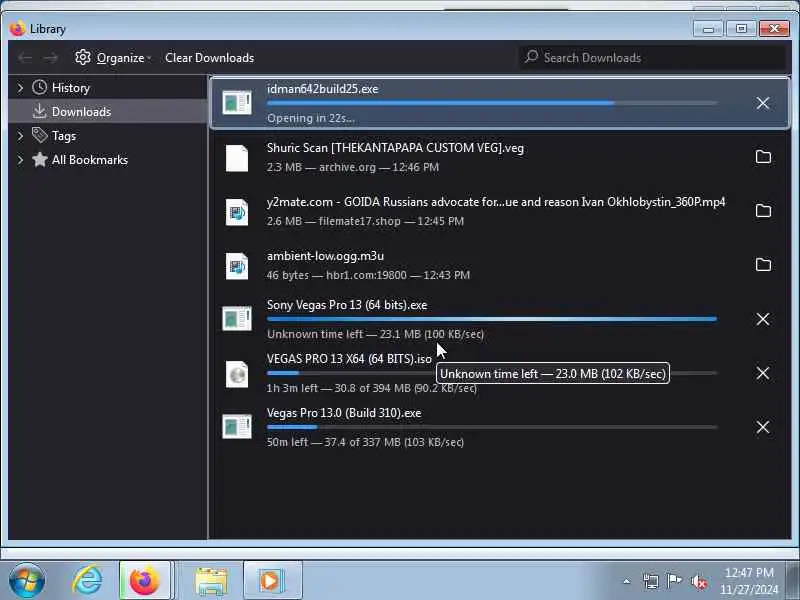This screenshot has width=800, height=600.
Task: Click the blank file icon of Shuric Scan veg
Action: click(x=237, y=158)
